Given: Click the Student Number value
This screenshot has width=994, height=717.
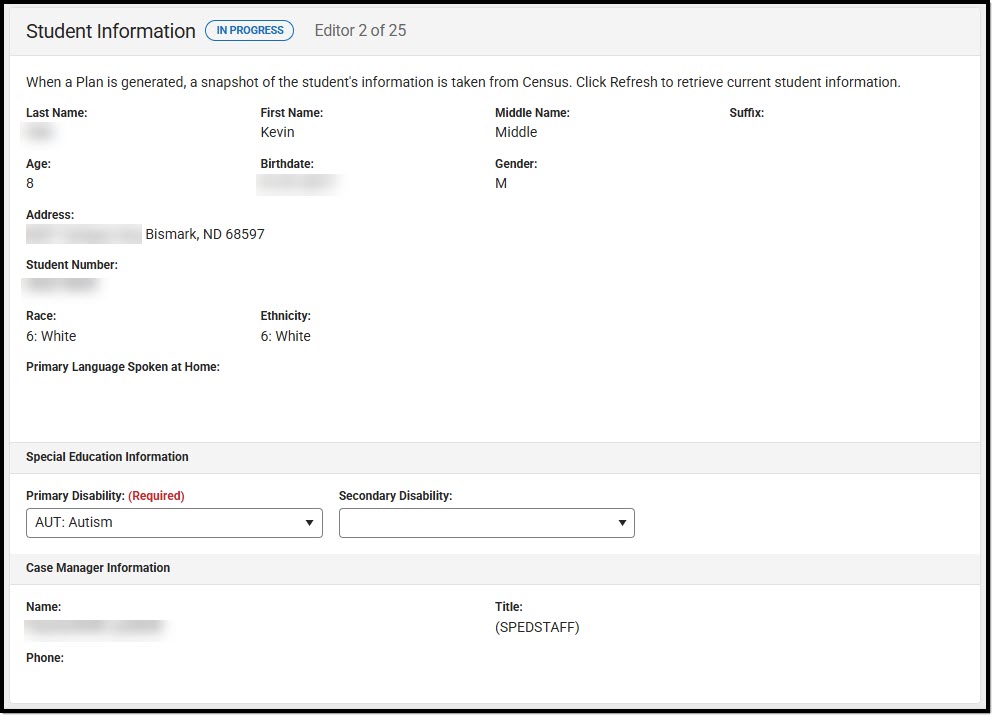Looking at the screenshot, I should pyautogui.click(x=61, y=284).
